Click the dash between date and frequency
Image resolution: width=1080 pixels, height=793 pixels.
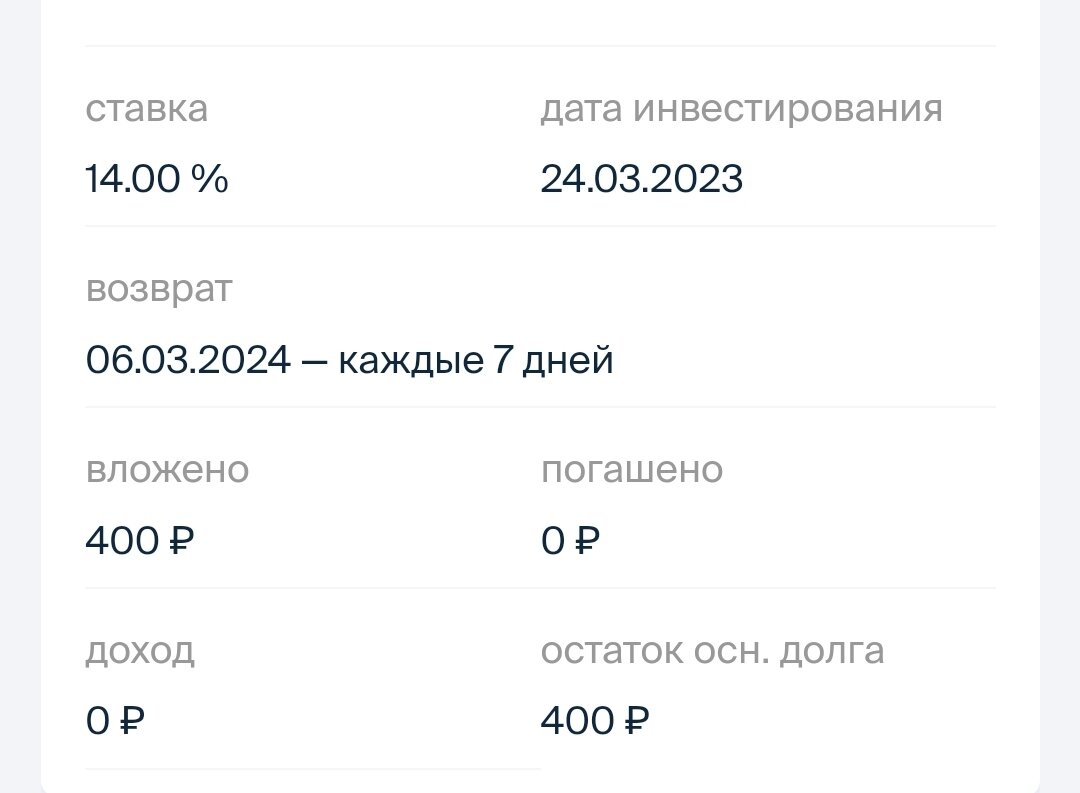click(x=314, y=359)
